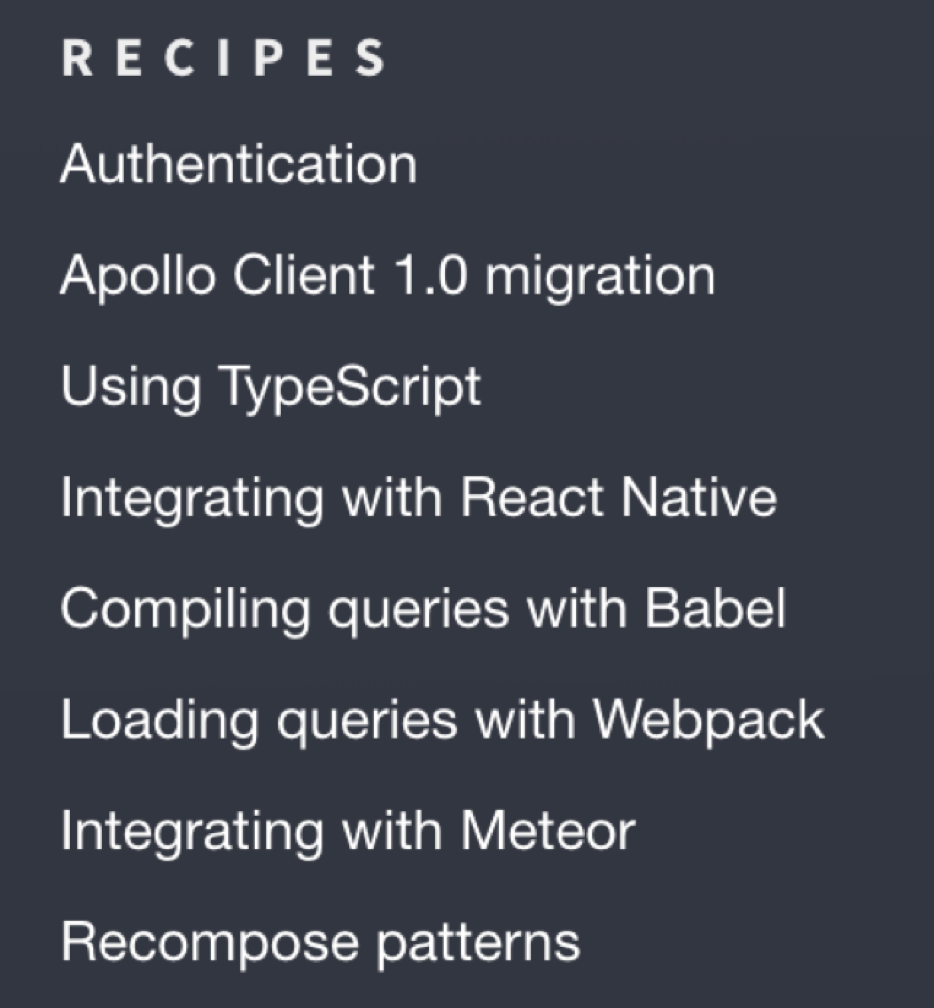Pick the TypeScript usage recipe
Image resolution: width=934 pixels, height=1008 pixels.
pyautogui.click(x=270, y=387)
